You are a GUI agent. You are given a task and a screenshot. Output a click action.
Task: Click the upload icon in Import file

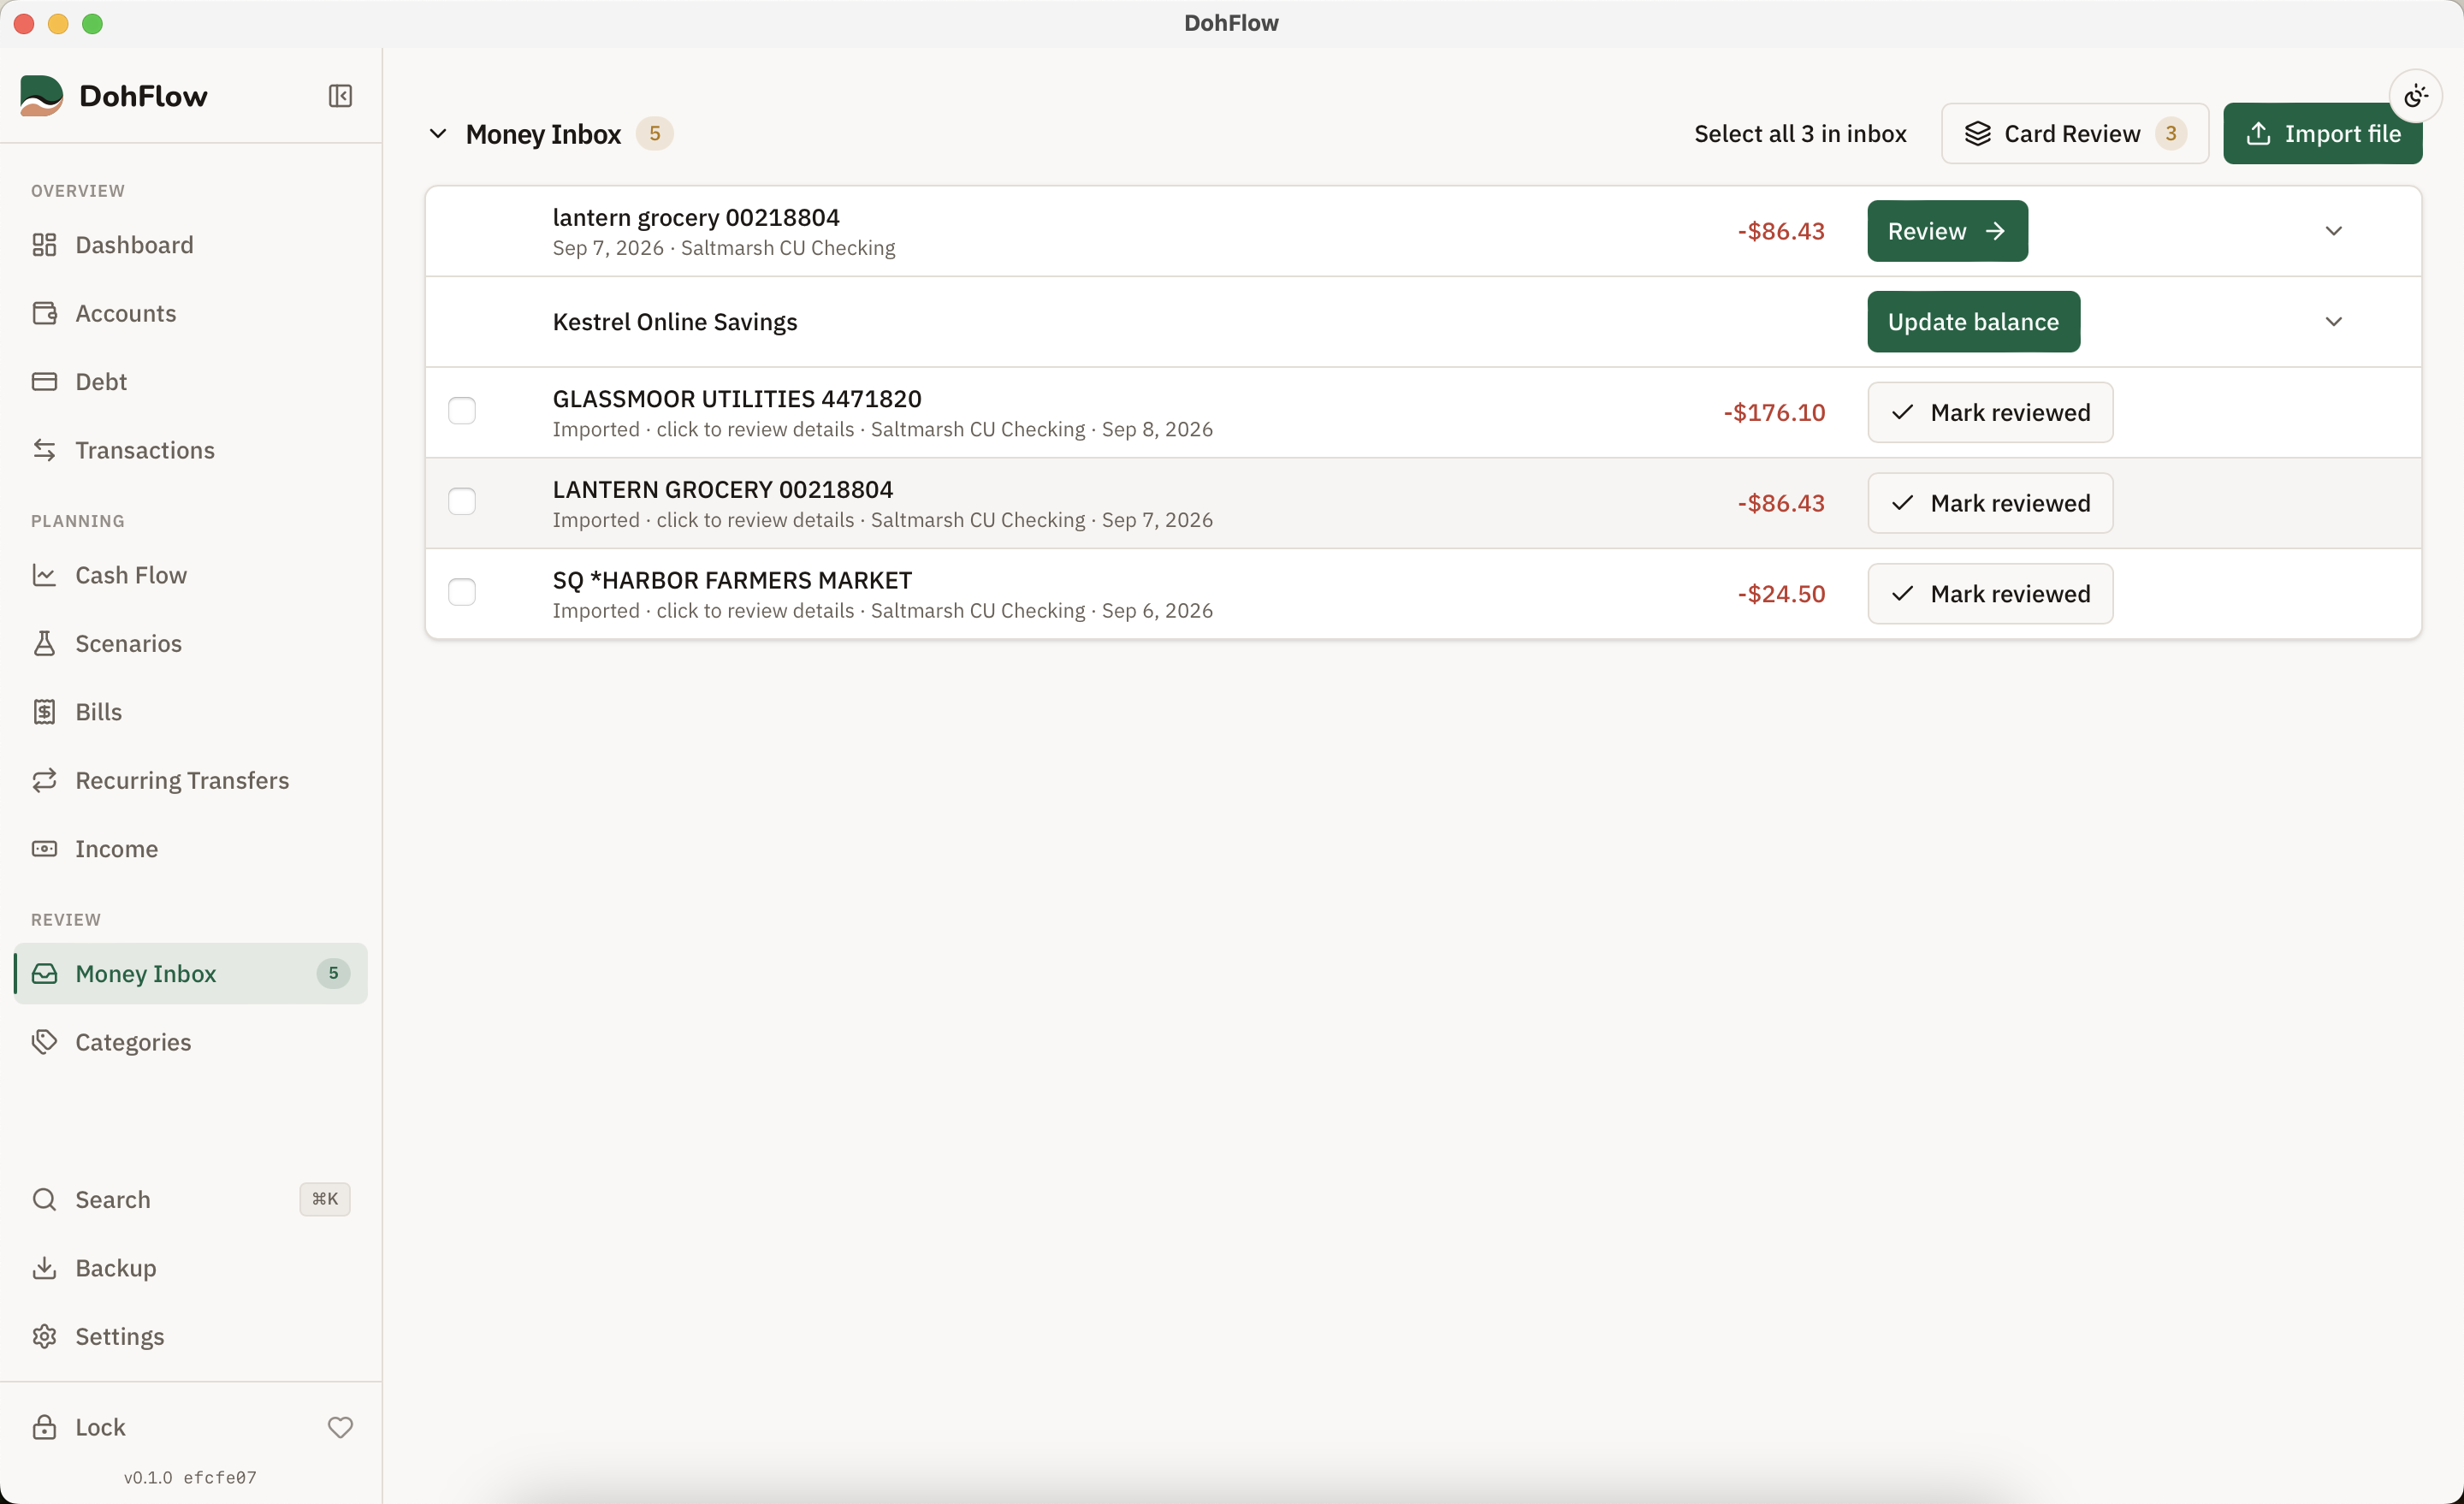click(x=2258, y=133)
